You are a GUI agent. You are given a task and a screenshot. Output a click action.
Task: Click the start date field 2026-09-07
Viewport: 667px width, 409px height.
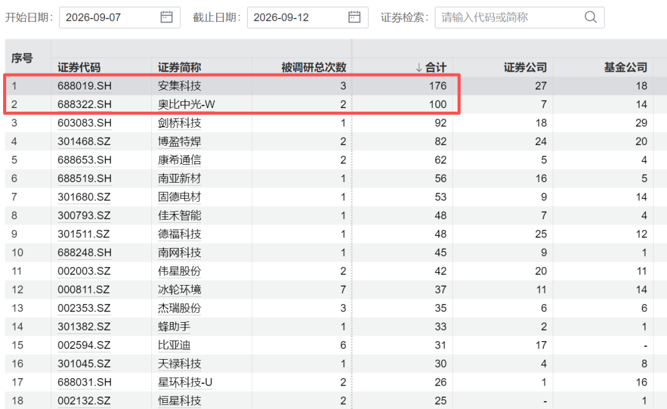[x=120, y=17]
